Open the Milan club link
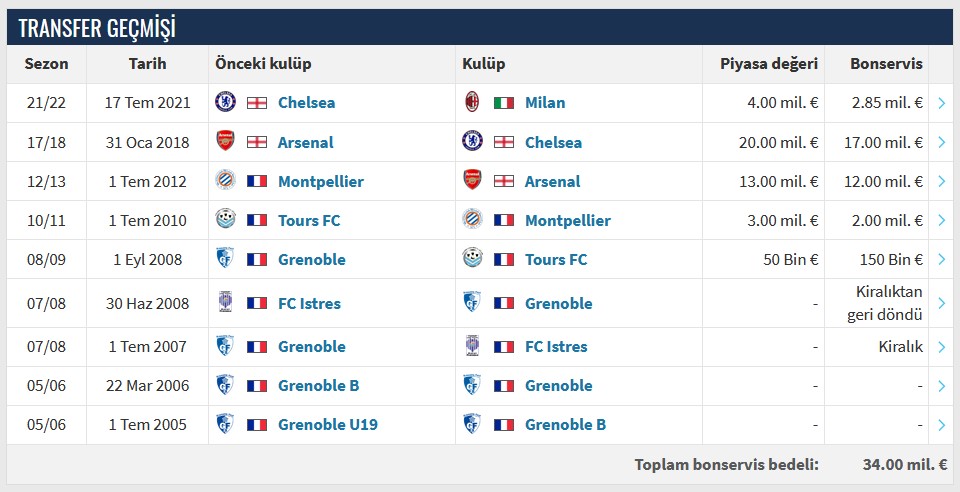The width and height of the screenshot is (960, 492). tap(545, 102)
